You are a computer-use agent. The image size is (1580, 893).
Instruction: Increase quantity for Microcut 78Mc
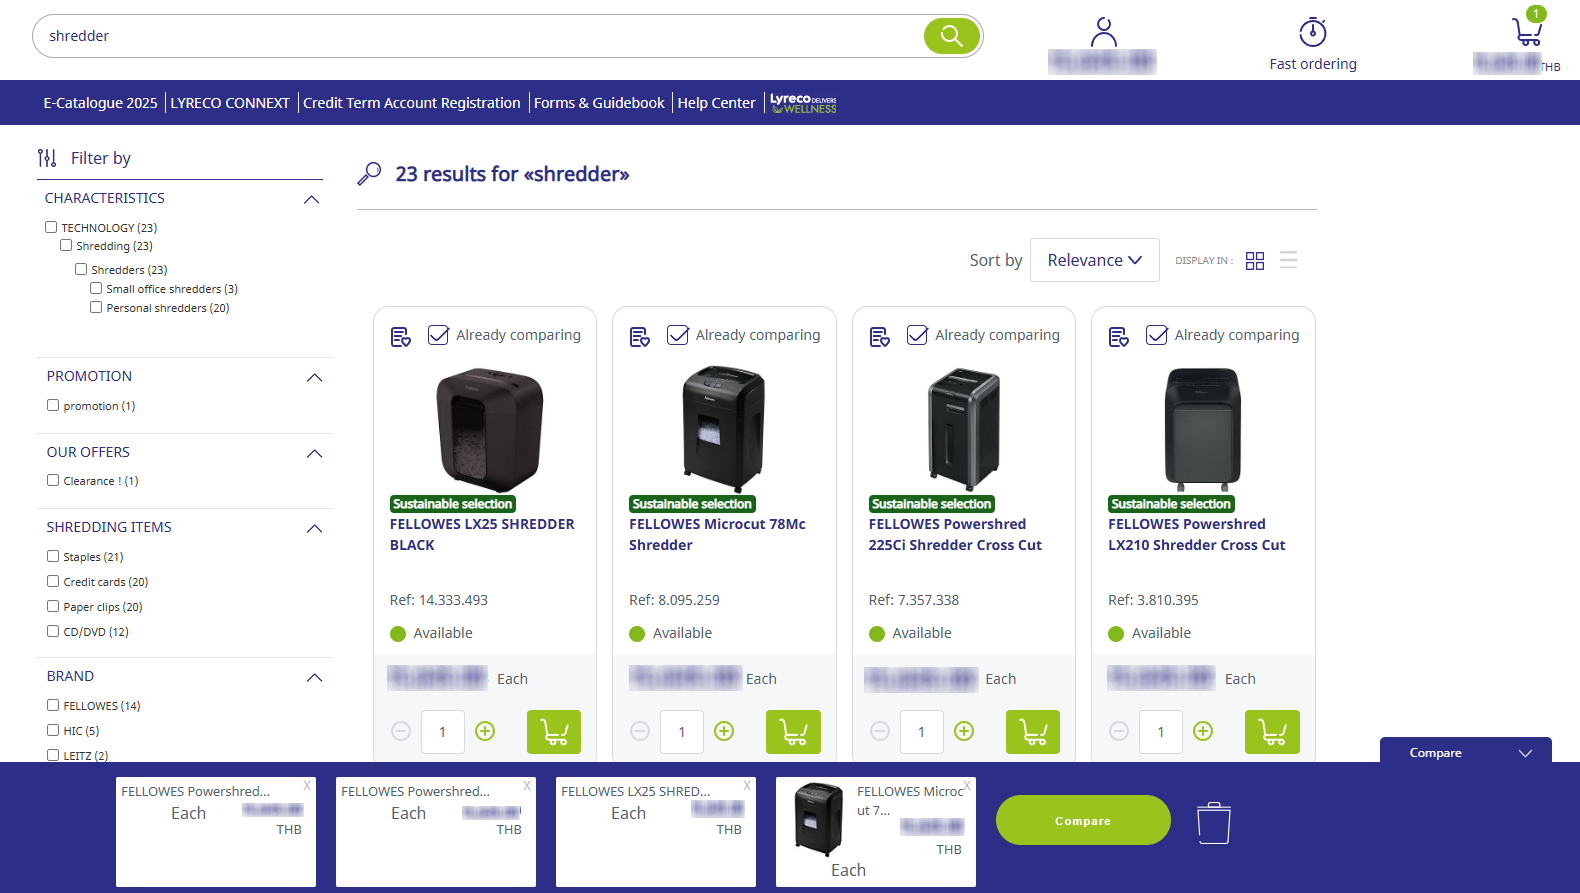[x=724, y=731]
